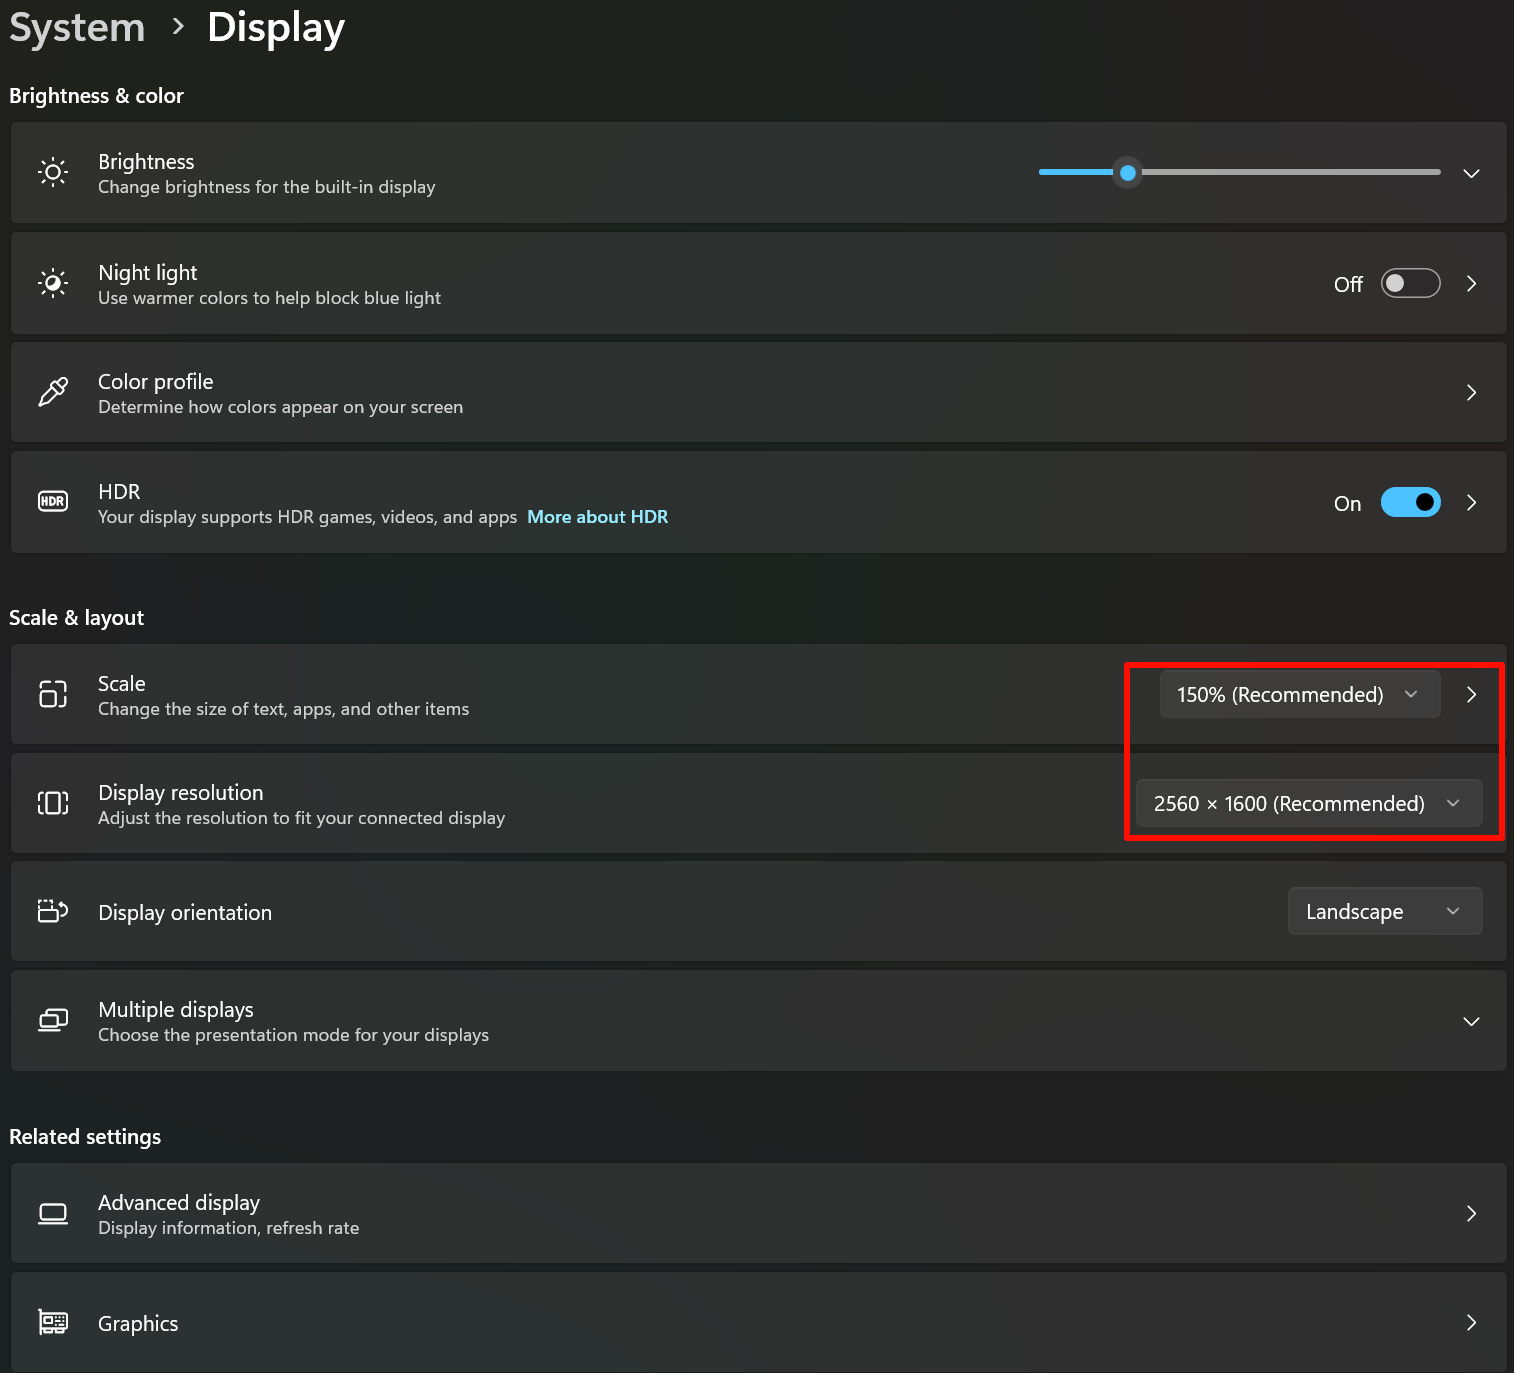The image size is (1514, 1373).
Task: Click the HDR badge icon
Action: click(x=53, y=501)
